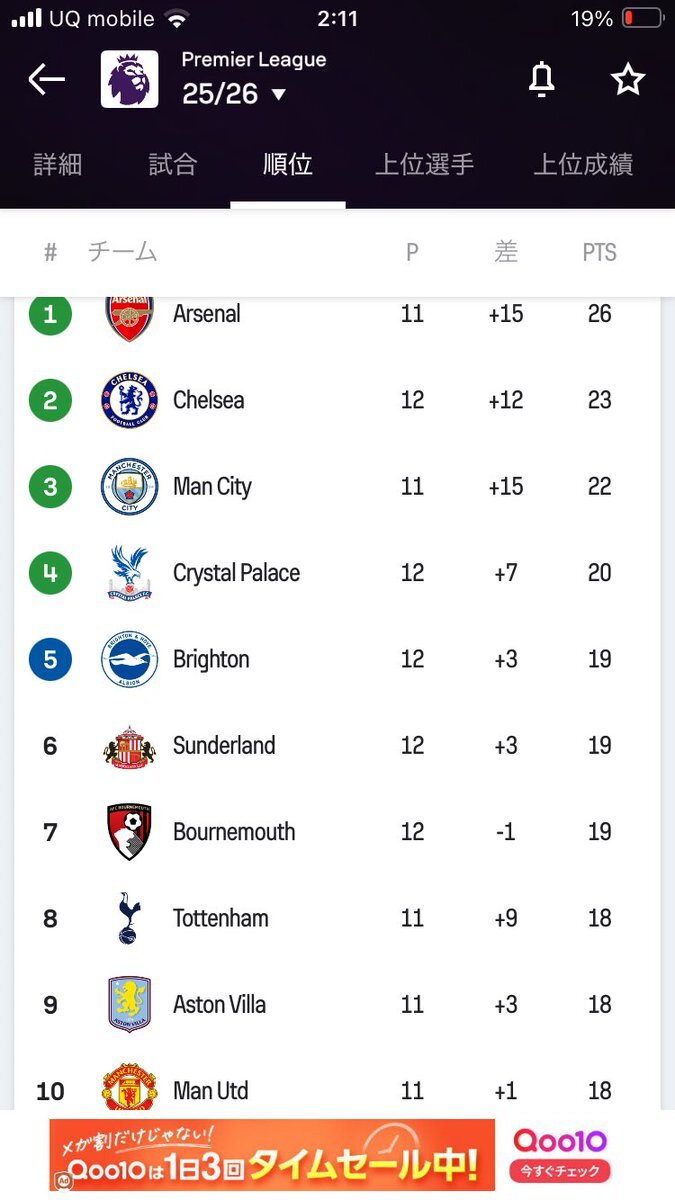The image size is (675, 1200).
Task: Open the 25/26 season dropdown
Action: (x=235, y=94)
